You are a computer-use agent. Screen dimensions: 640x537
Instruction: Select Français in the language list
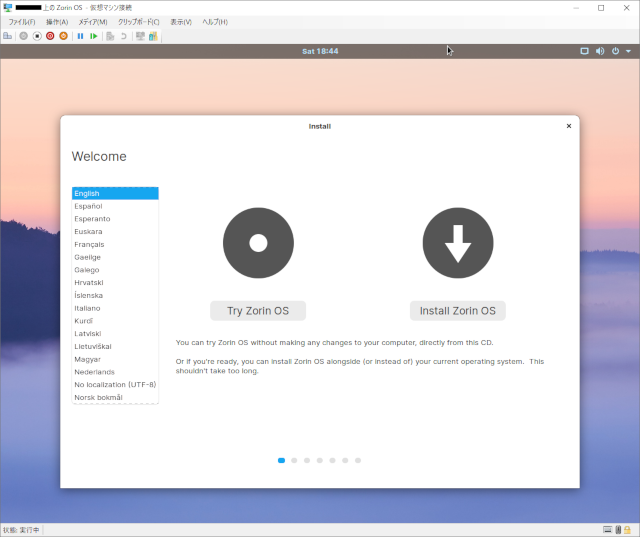pos(115,244)
